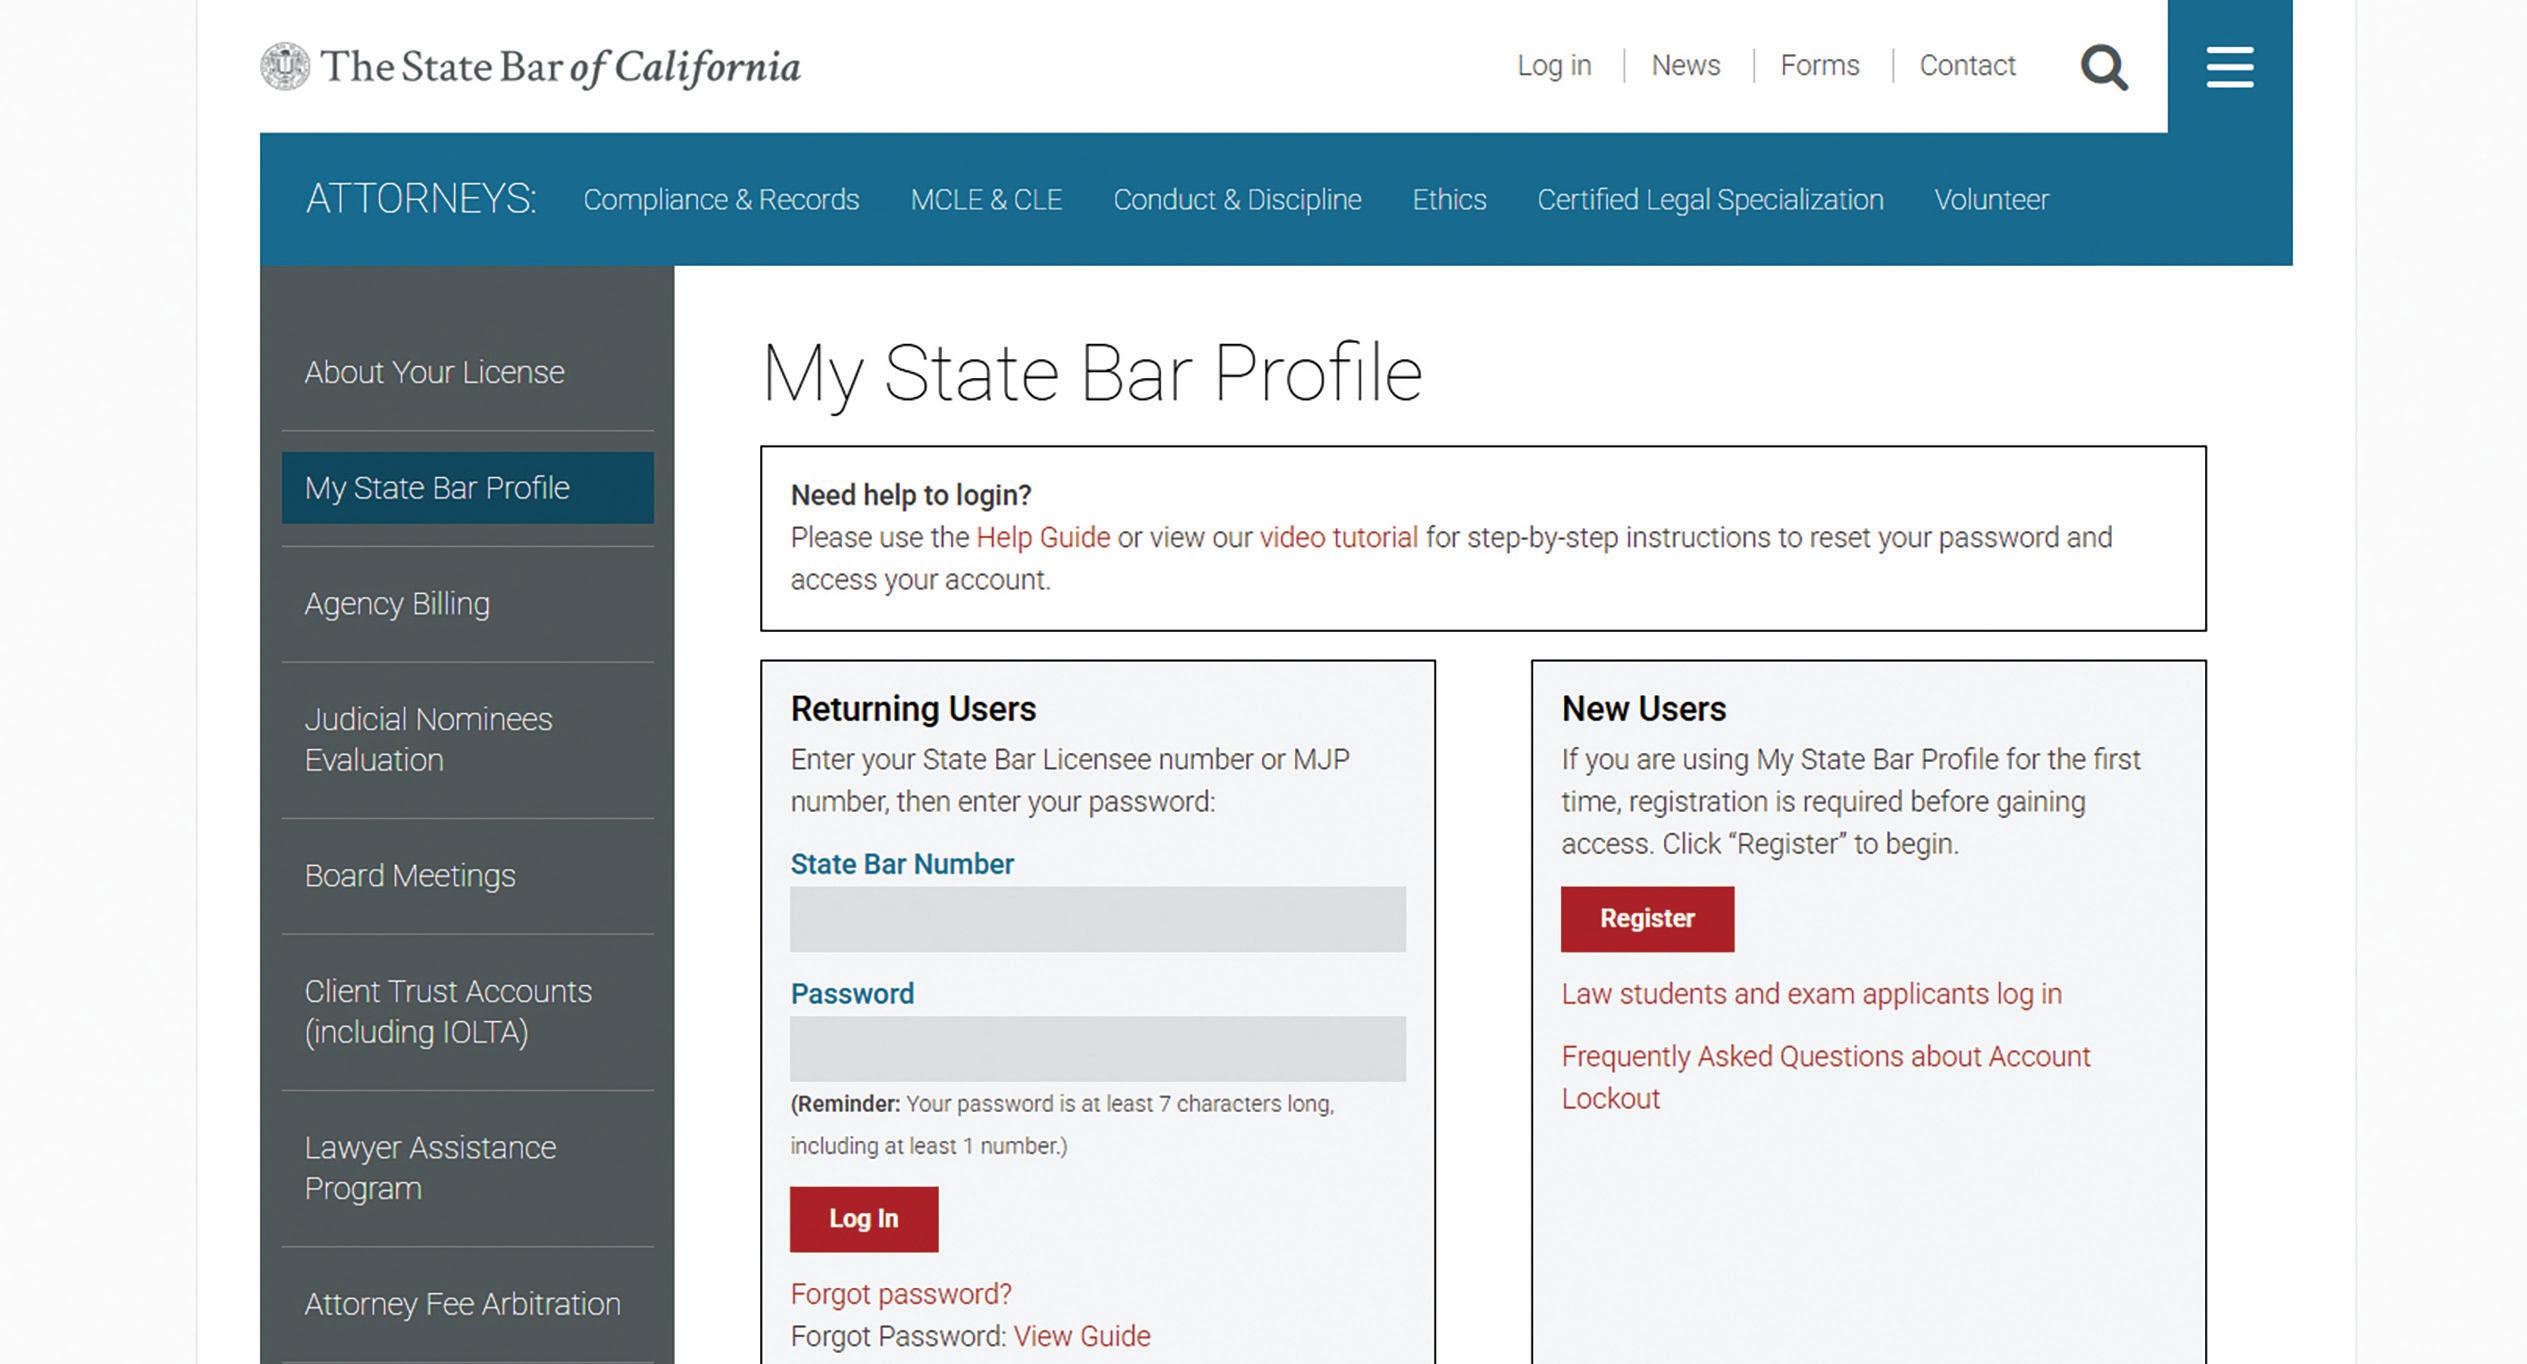Open the Help Guide link
2527x1364 pixels.
(x=1042, y=537)
